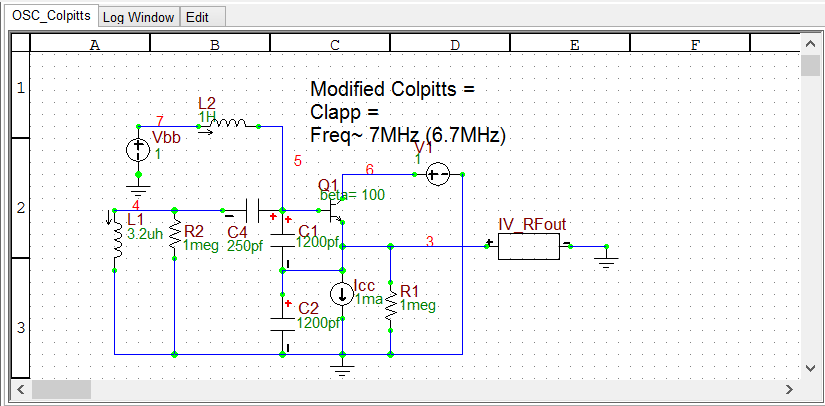Select the ground symbol under Vbb

click(138, 189)
